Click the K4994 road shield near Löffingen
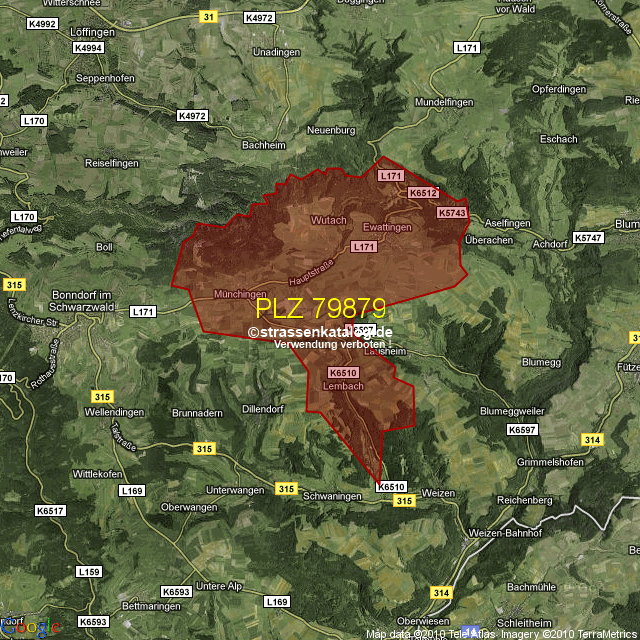This screenshot has height=640, width=640. pos(88,48)
